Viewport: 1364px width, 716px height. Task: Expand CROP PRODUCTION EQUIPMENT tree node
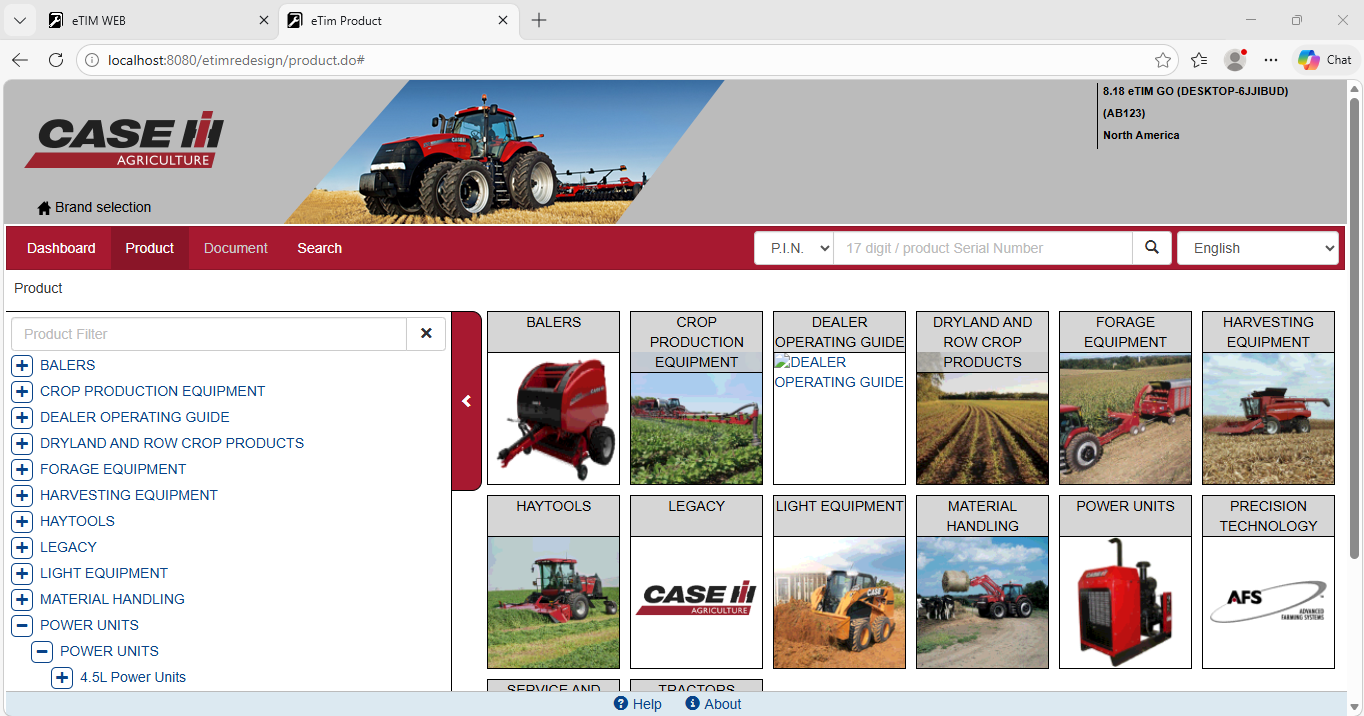[22, 391]
